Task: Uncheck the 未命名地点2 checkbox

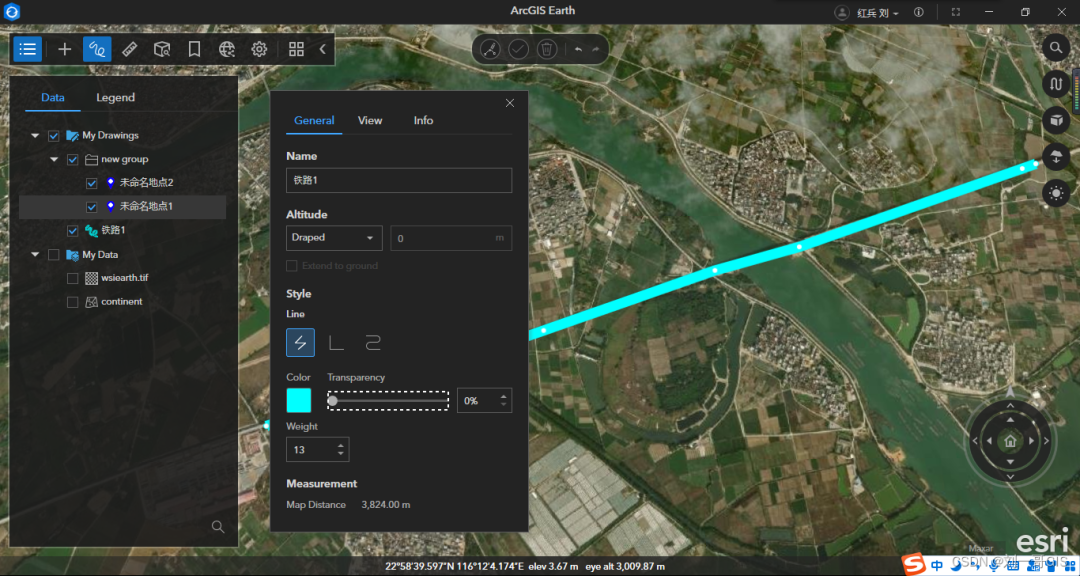Action: pos(91,183)
